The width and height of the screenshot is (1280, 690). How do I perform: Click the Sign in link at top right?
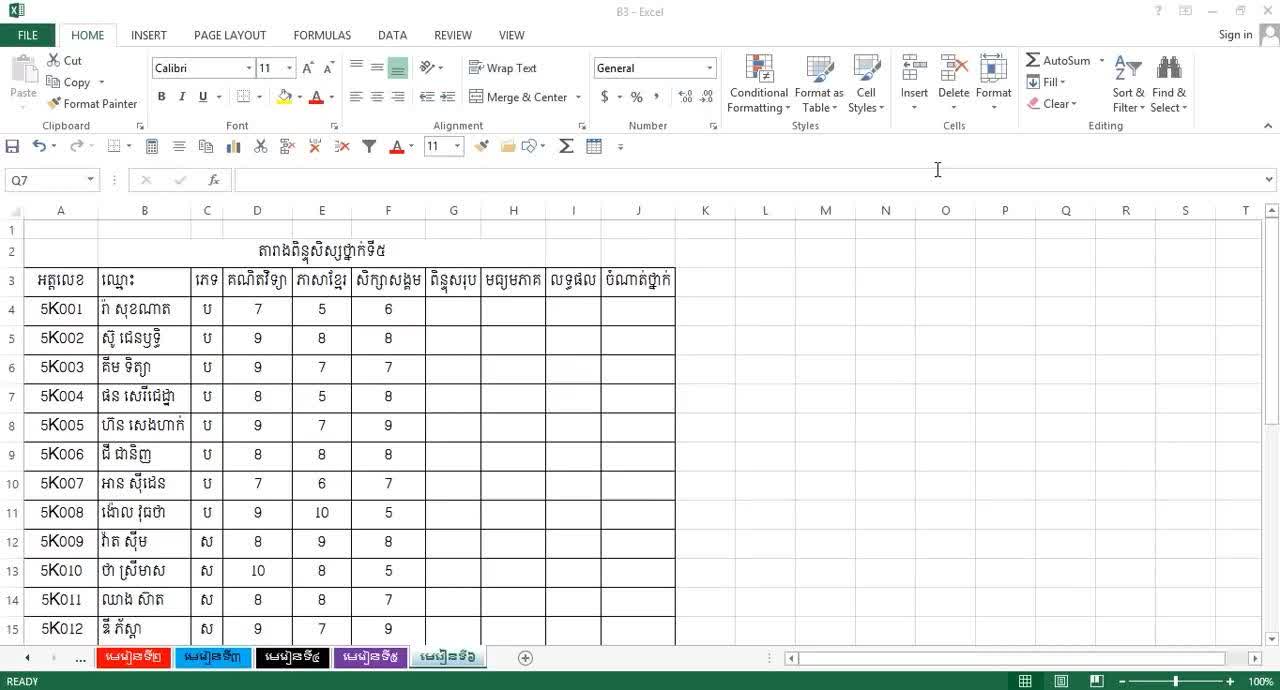[1234, 34]
